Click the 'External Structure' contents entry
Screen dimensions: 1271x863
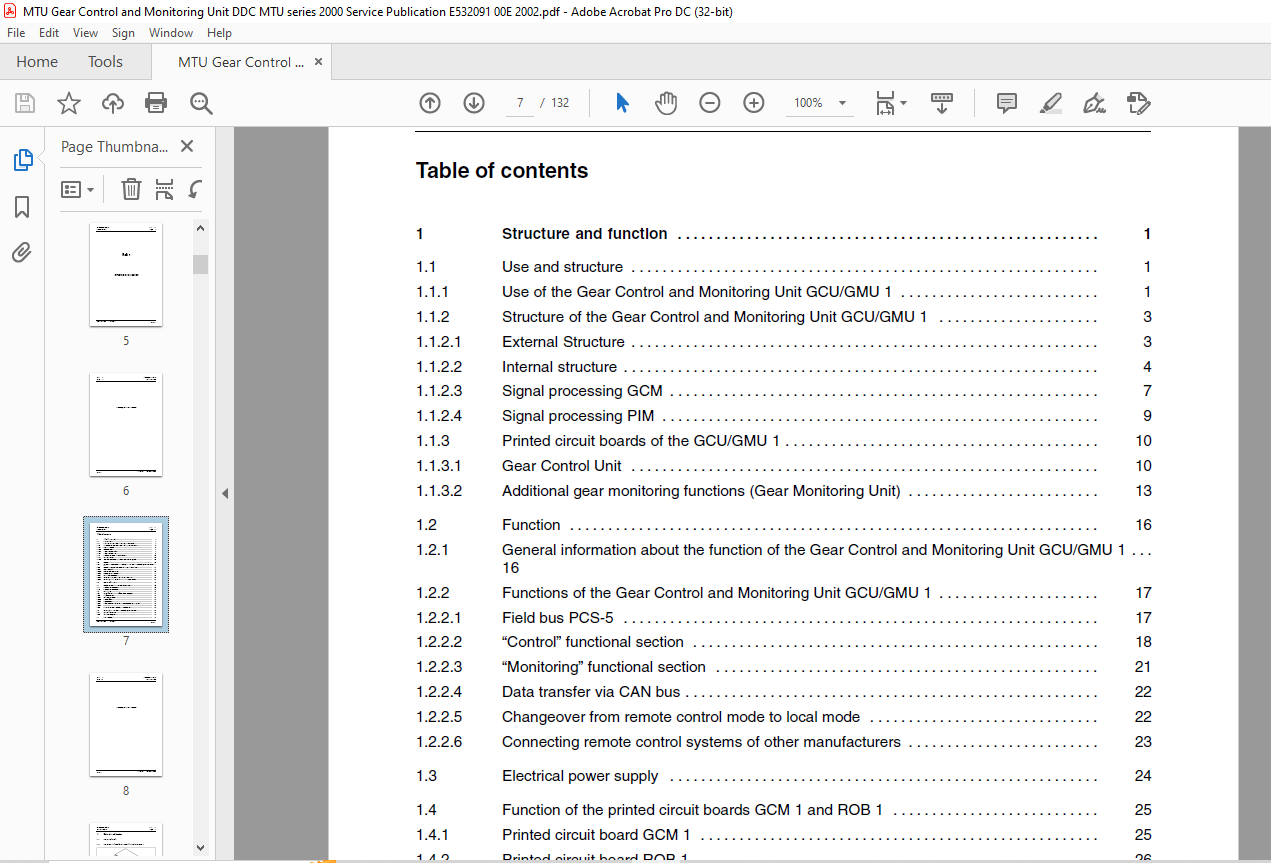click(563, 342)
